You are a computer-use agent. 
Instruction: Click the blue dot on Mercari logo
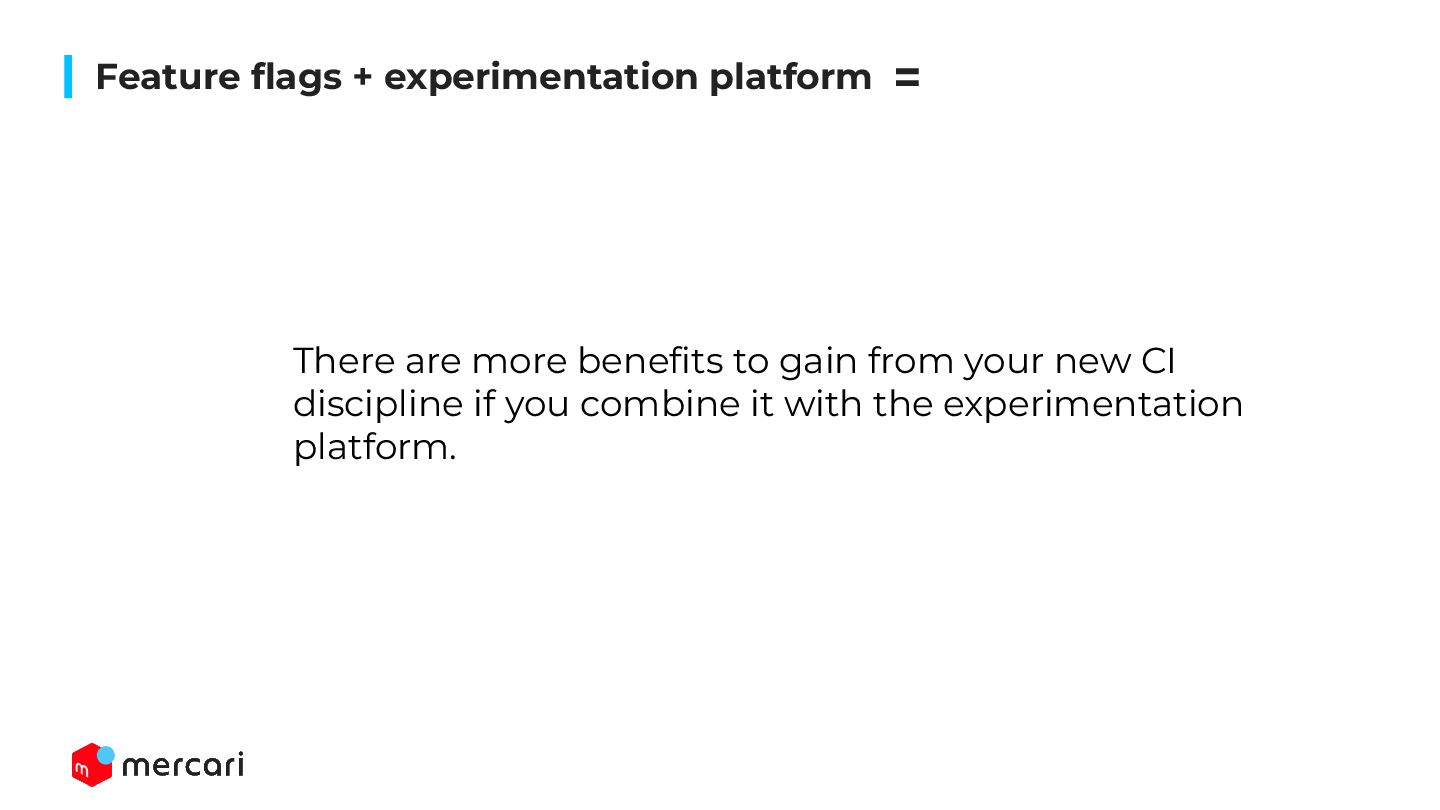point(105,755)
